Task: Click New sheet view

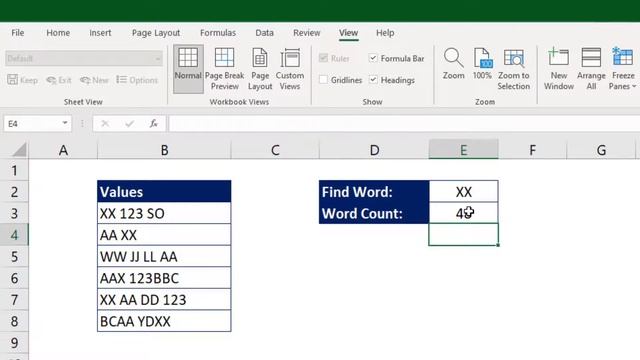Action: (94, 80)
